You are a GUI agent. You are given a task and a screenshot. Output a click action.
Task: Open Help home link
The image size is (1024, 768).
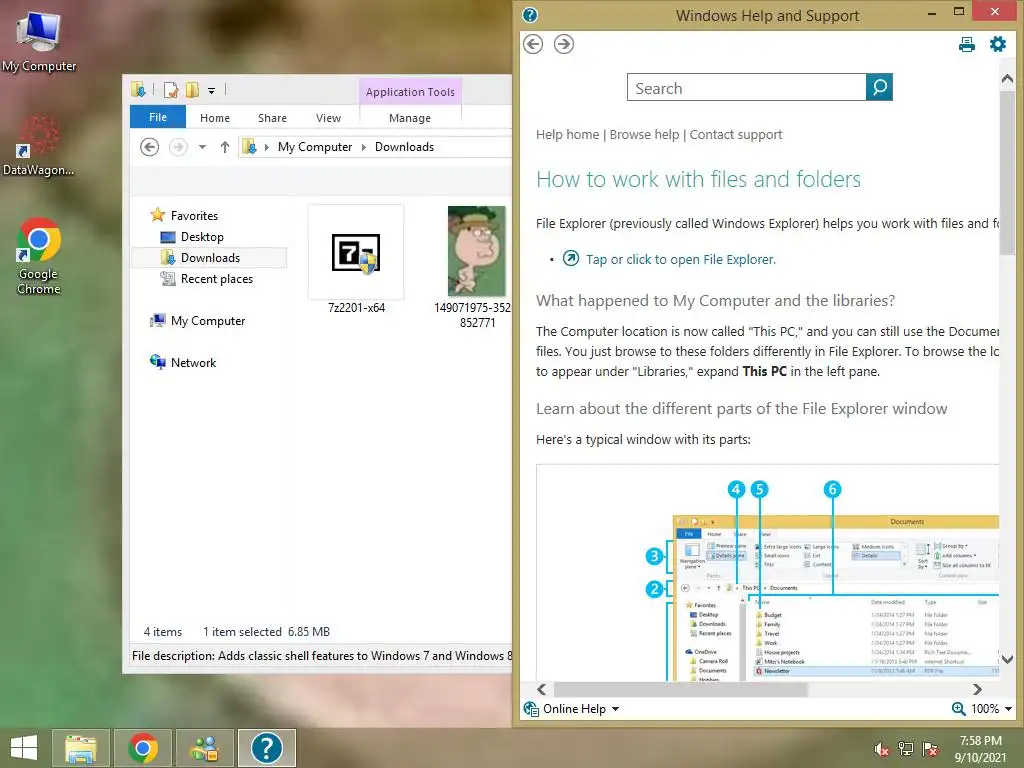(x=568, y=135)
